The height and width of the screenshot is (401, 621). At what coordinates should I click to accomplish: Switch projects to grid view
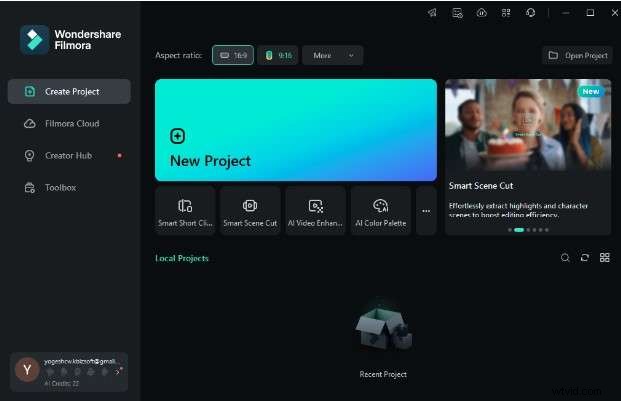604,258
